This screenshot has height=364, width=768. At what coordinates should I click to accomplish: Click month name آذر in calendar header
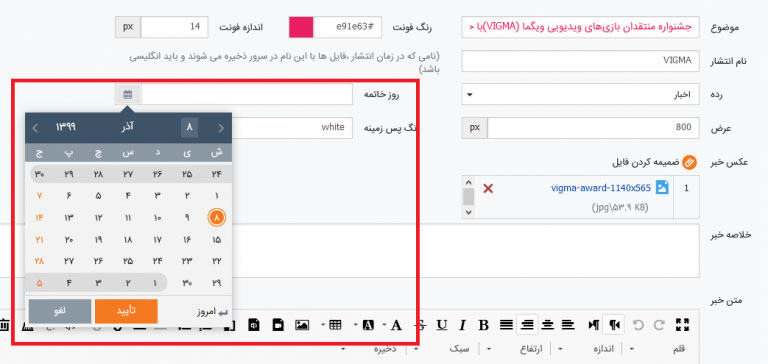click(x=128, y=127)
